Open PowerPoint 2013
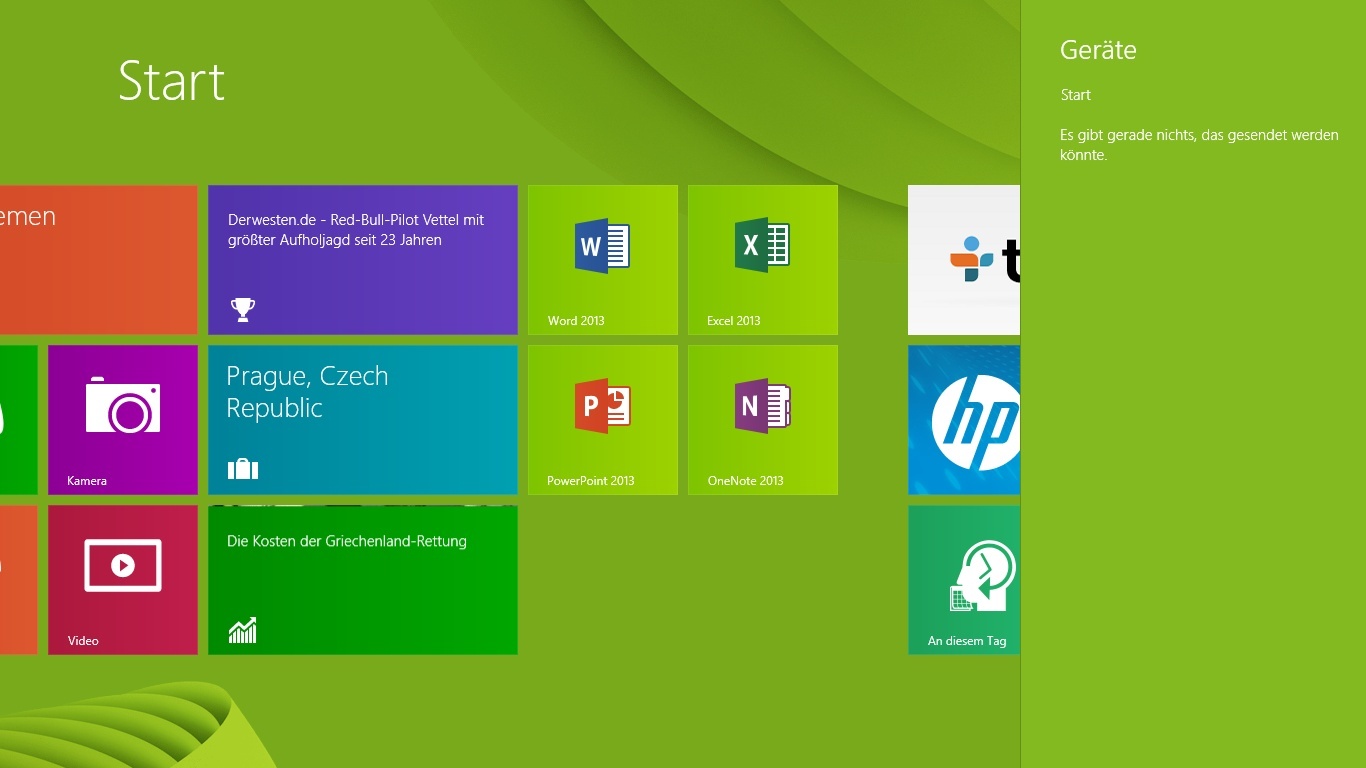This screenshot has width=1366, height=768. point(602,420)
